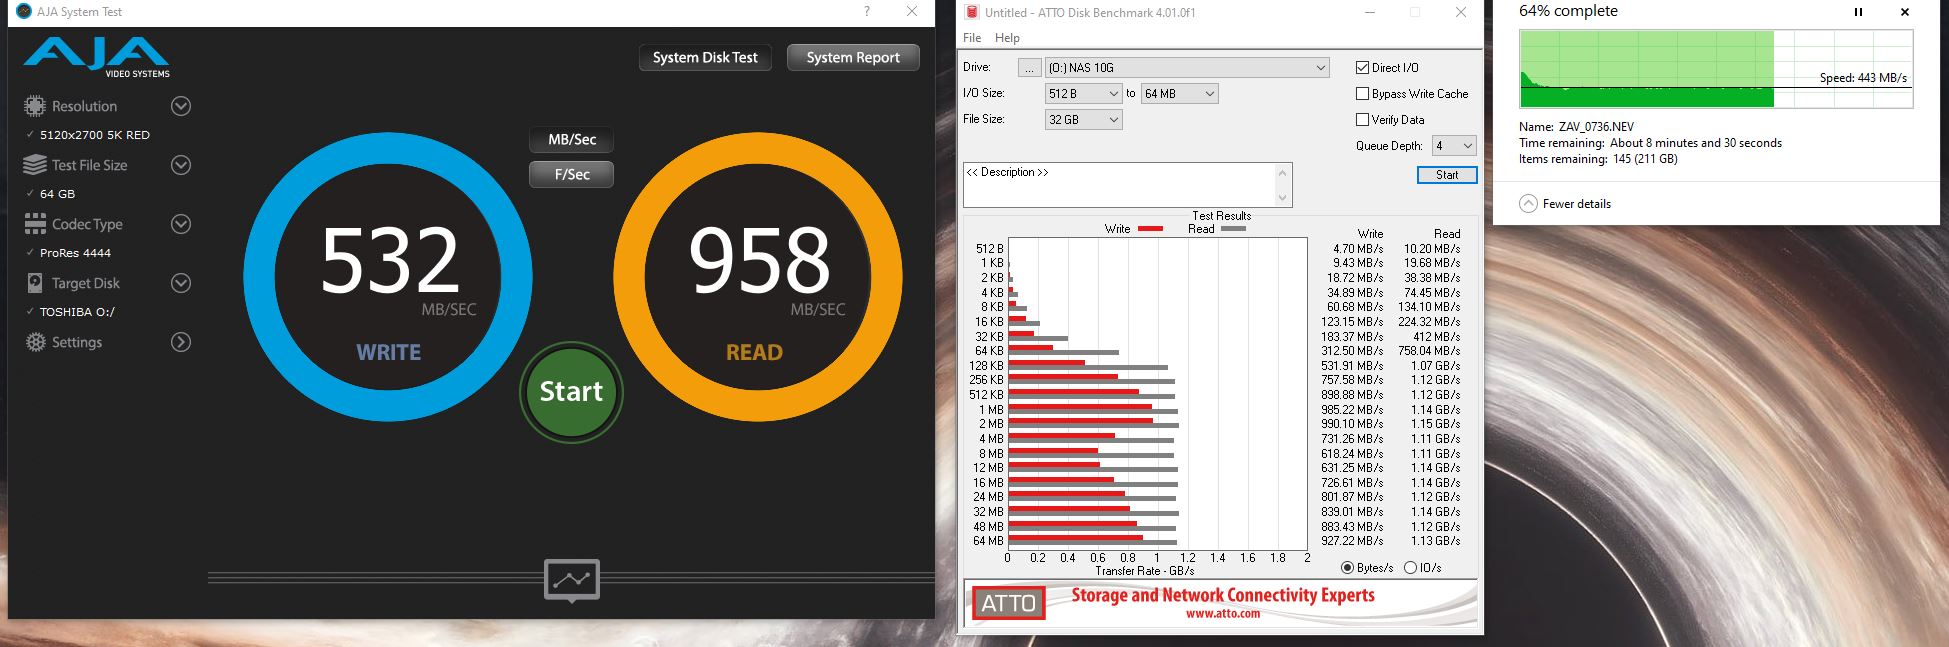This screenshot has width=1949, height=647.
Task: Click into the Description text field
Action: tap(1120, 186)
